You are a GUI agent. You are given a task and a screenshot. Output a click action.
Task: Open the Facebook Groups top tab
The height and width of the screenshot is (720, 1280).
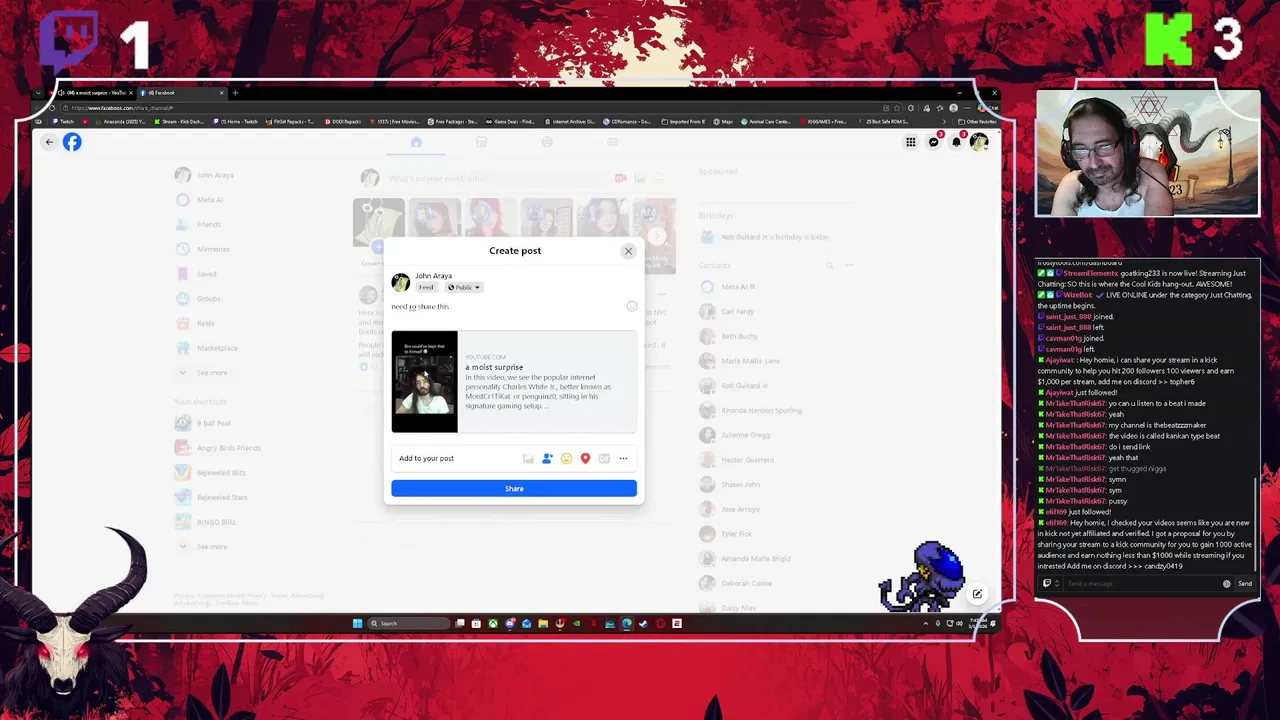[547, 142]
